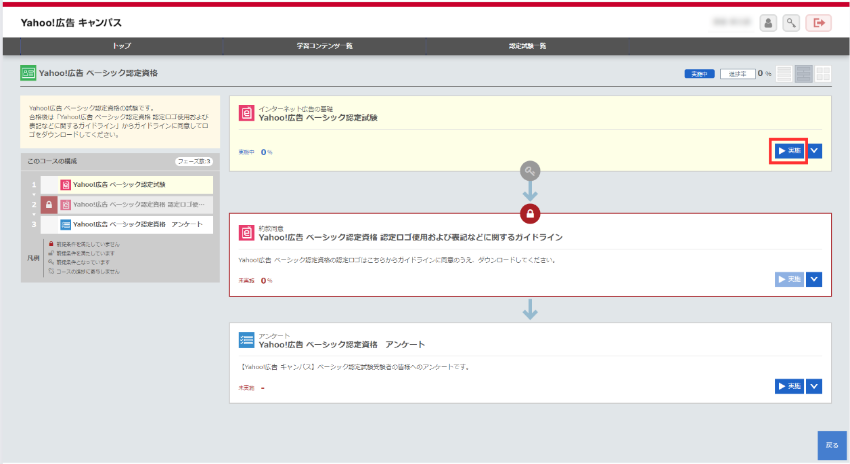Click the red lock circle icon above ガイドライン card
The height and width of the screenshot is (464, 850).
(530, 214)
